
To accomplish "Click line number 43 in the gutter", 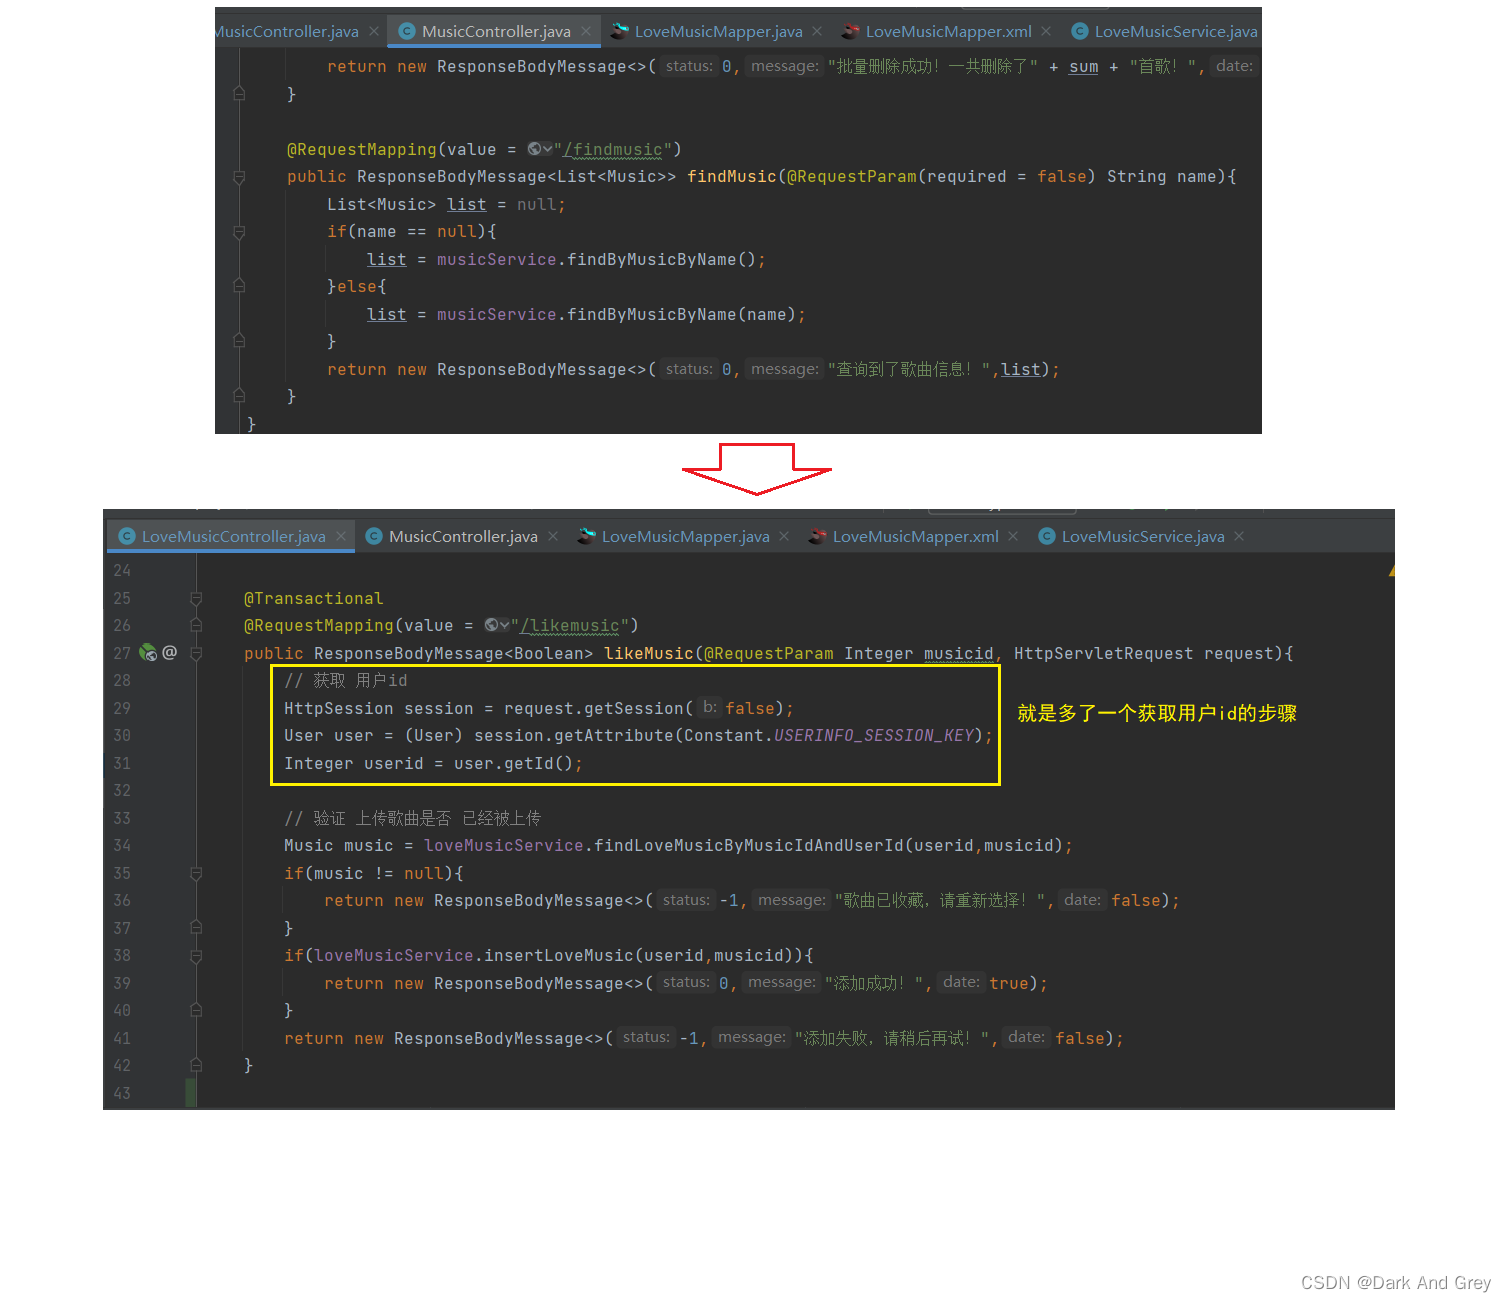I will (122, 1093).
